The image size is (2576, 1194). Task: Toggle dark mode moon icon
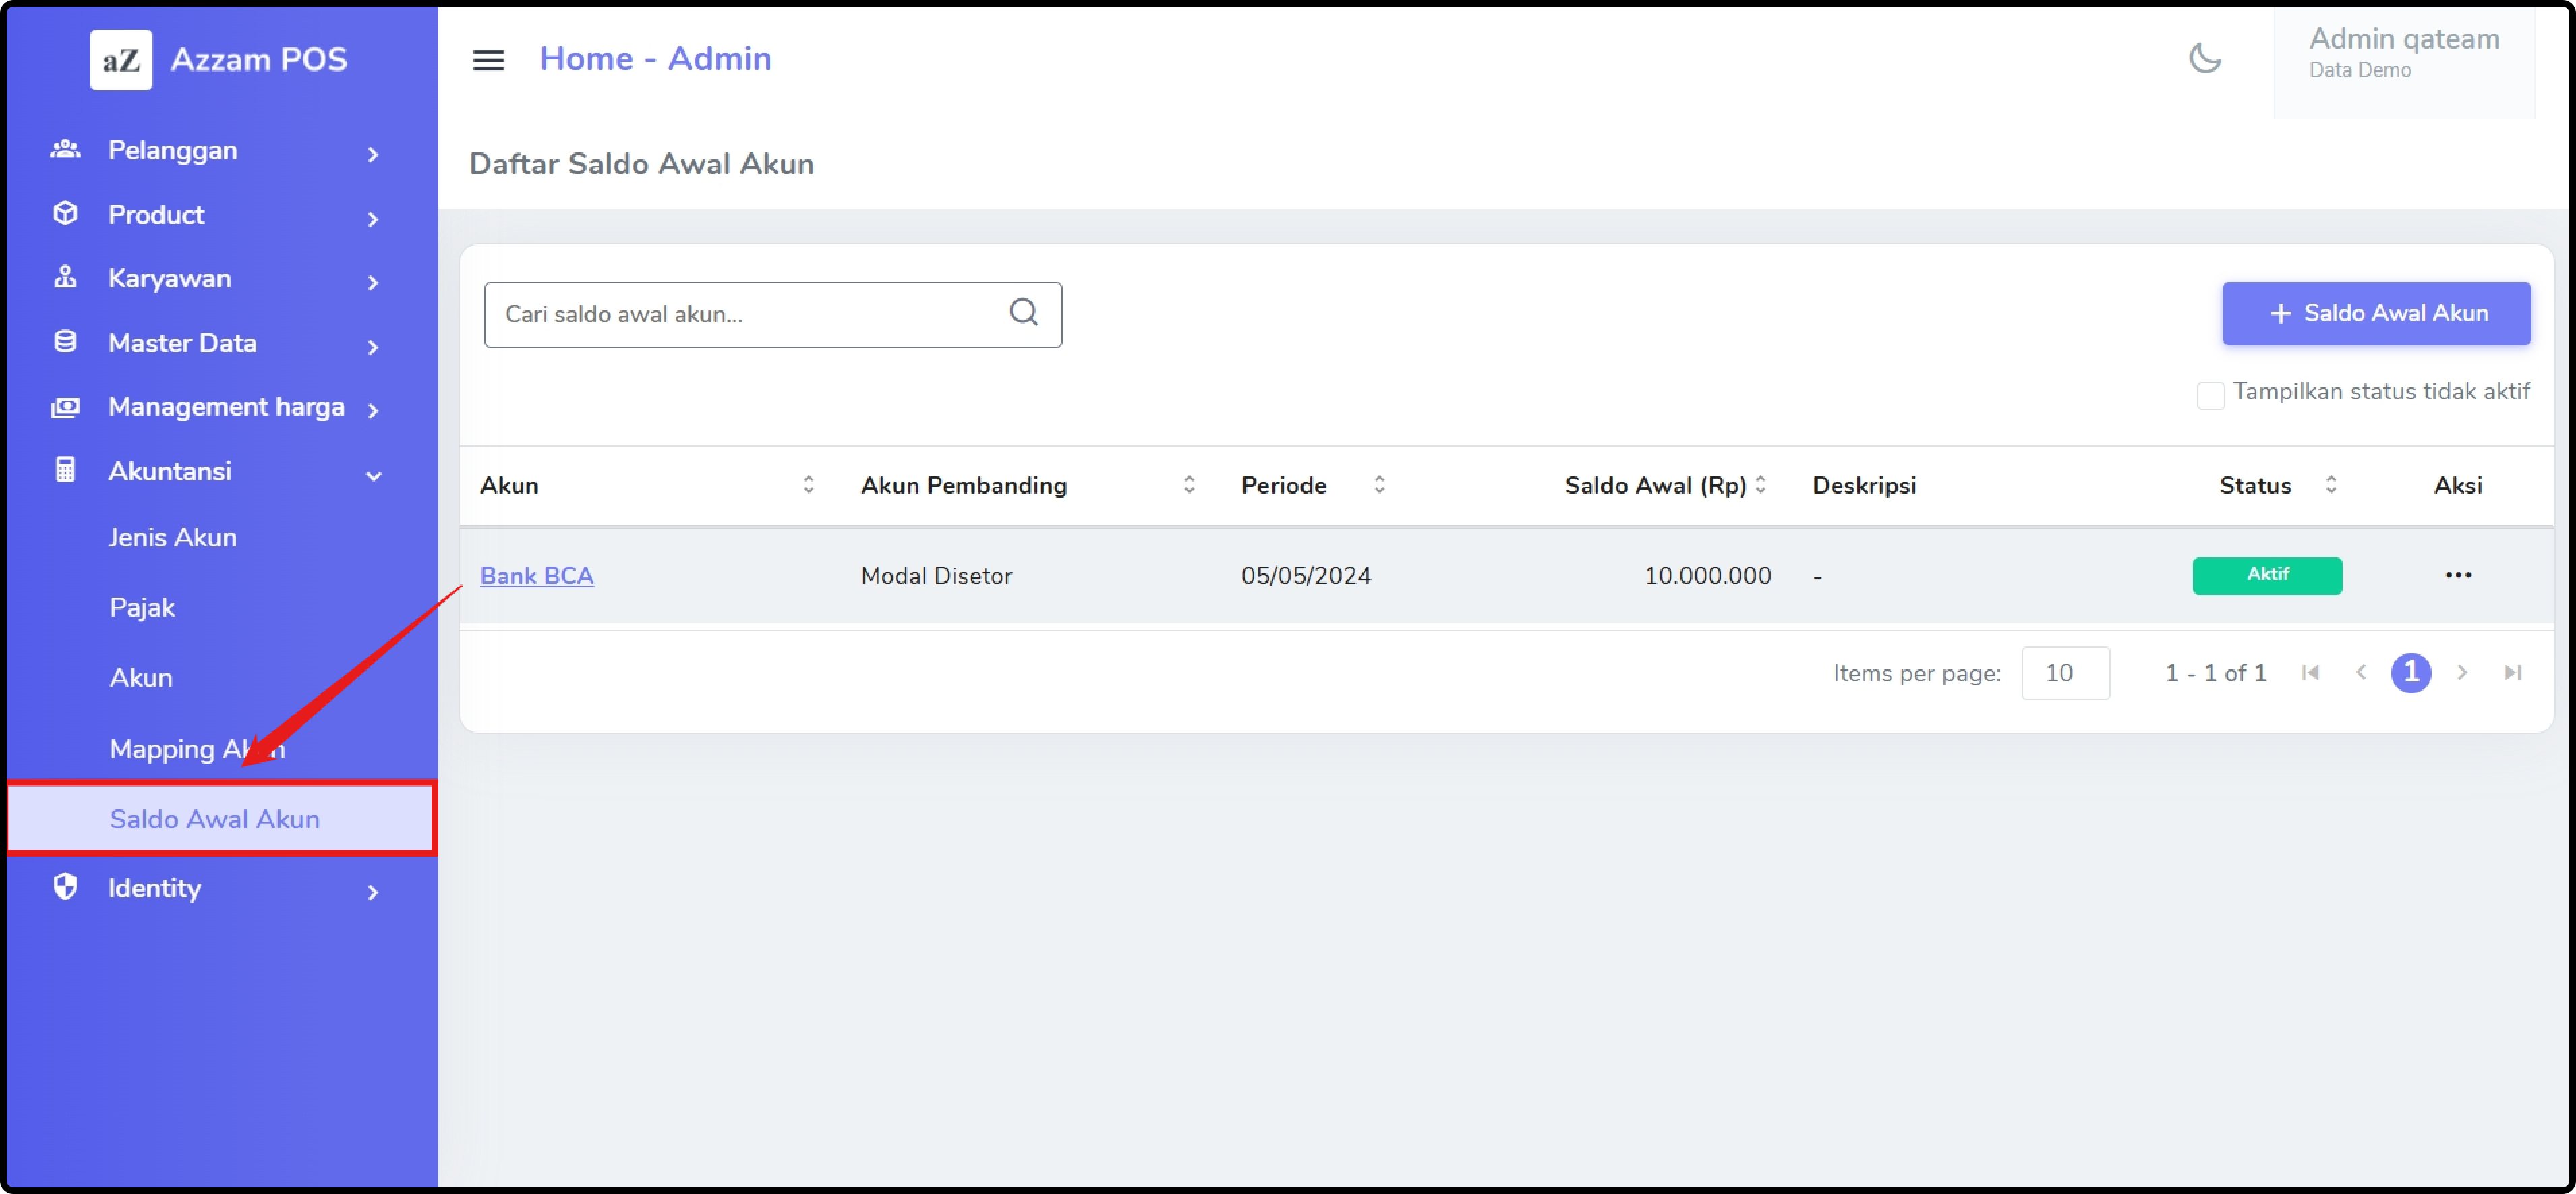(2204, 59)
